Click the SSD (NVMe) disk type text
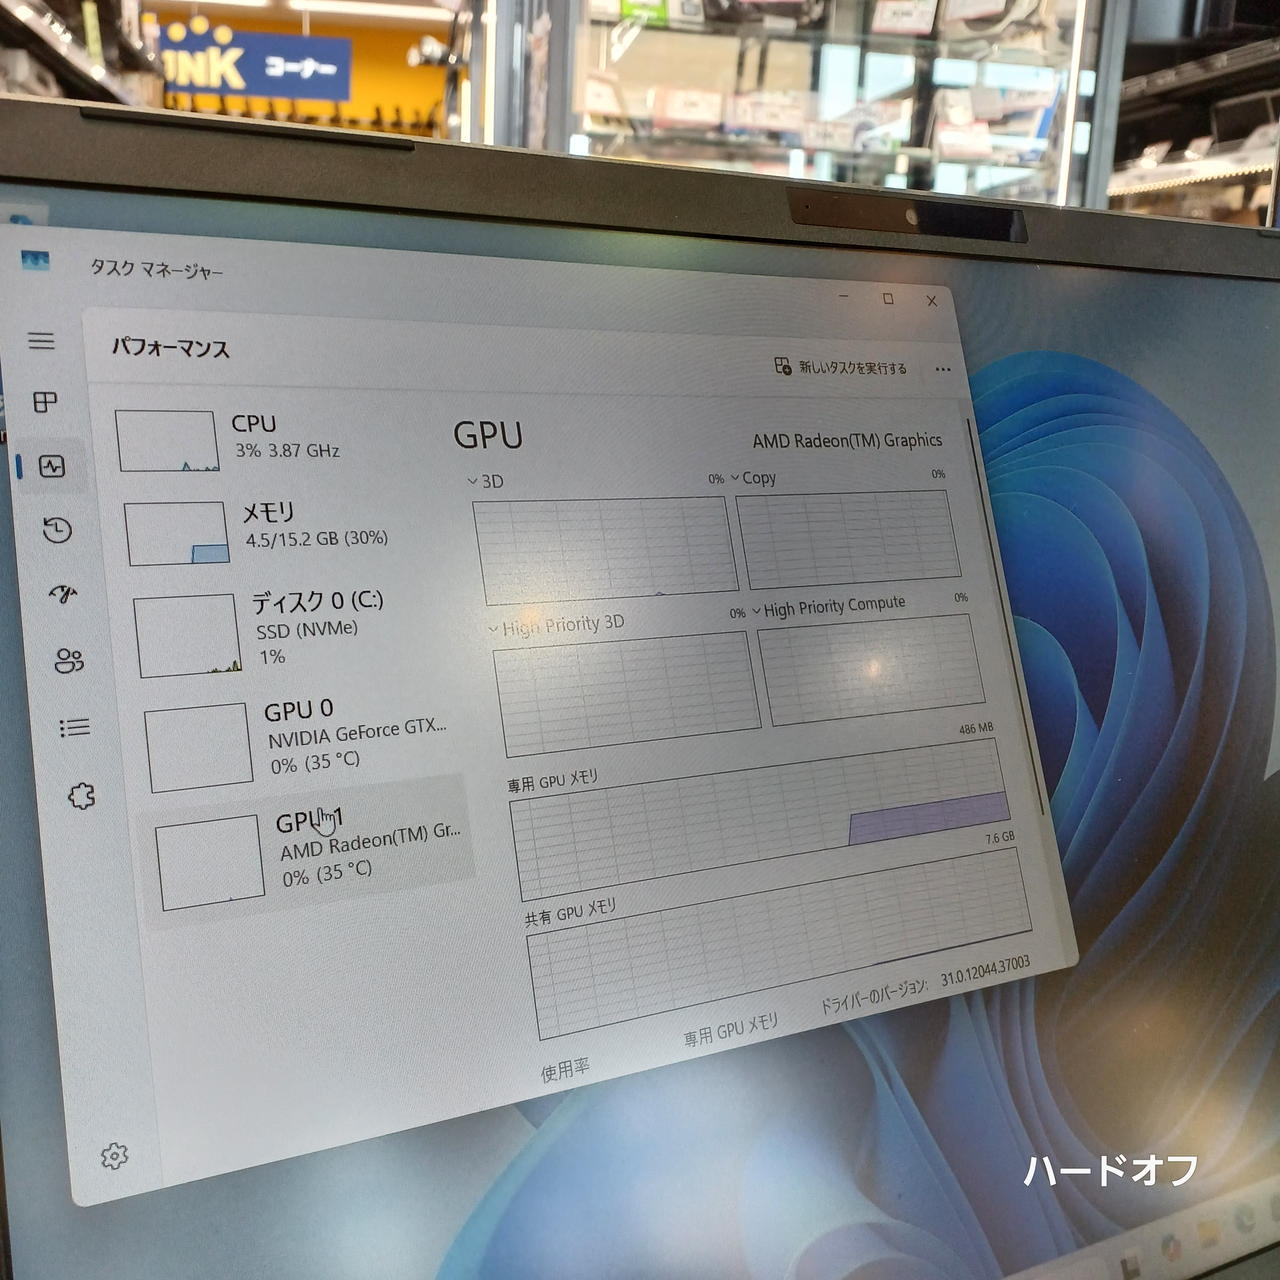The height and width of the screenshot is (1280, 1280). 307,630
